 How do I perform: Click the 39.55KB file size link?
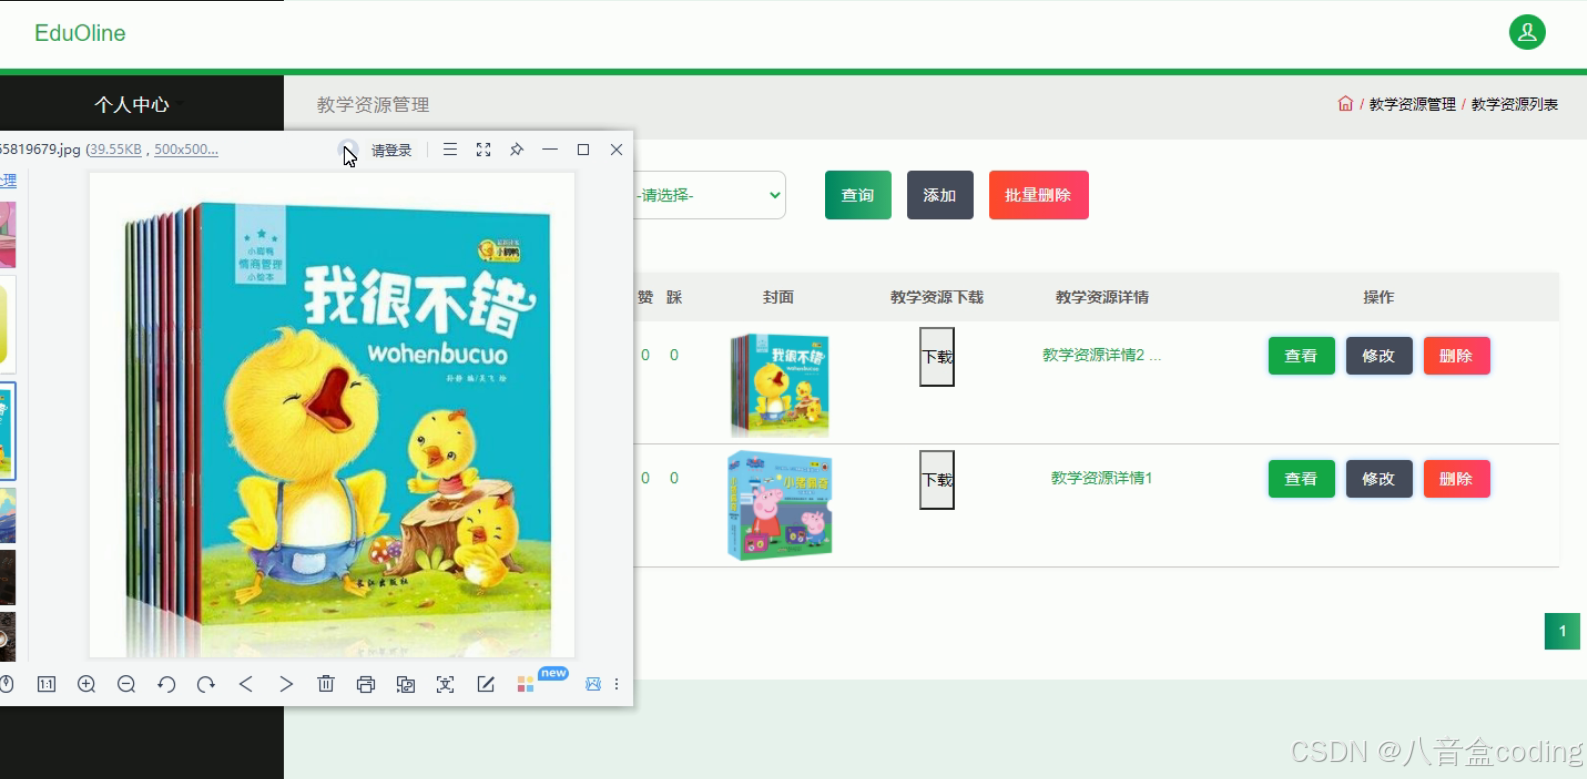click(115, 149)
